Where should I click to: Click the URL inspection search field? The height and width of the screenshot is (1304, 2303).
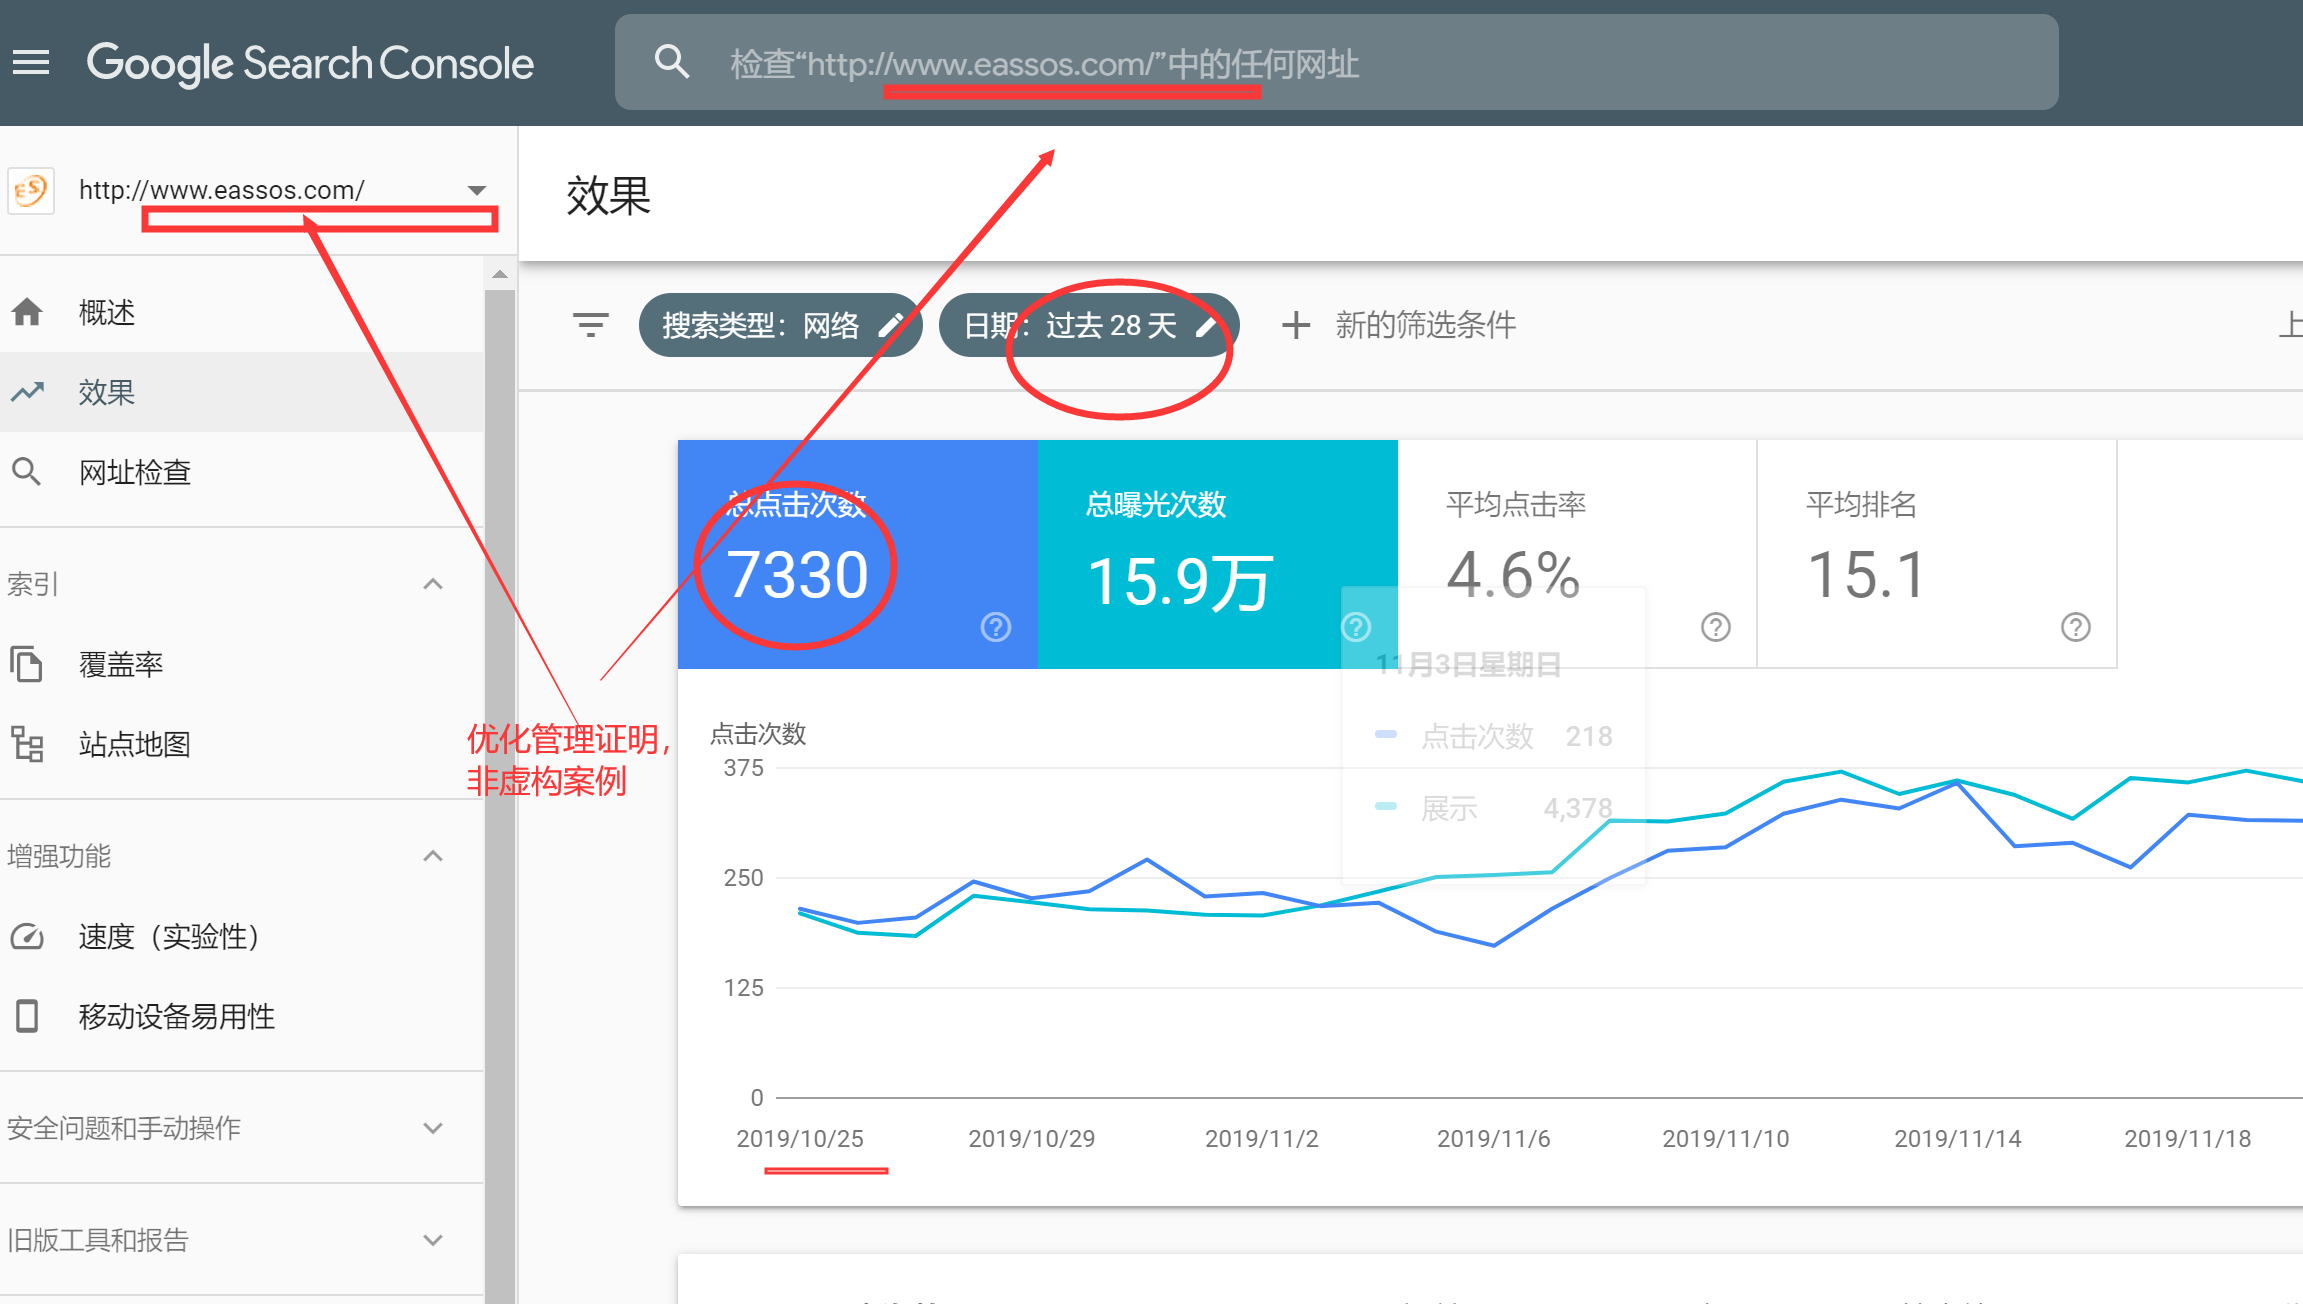pos(1336,62)
